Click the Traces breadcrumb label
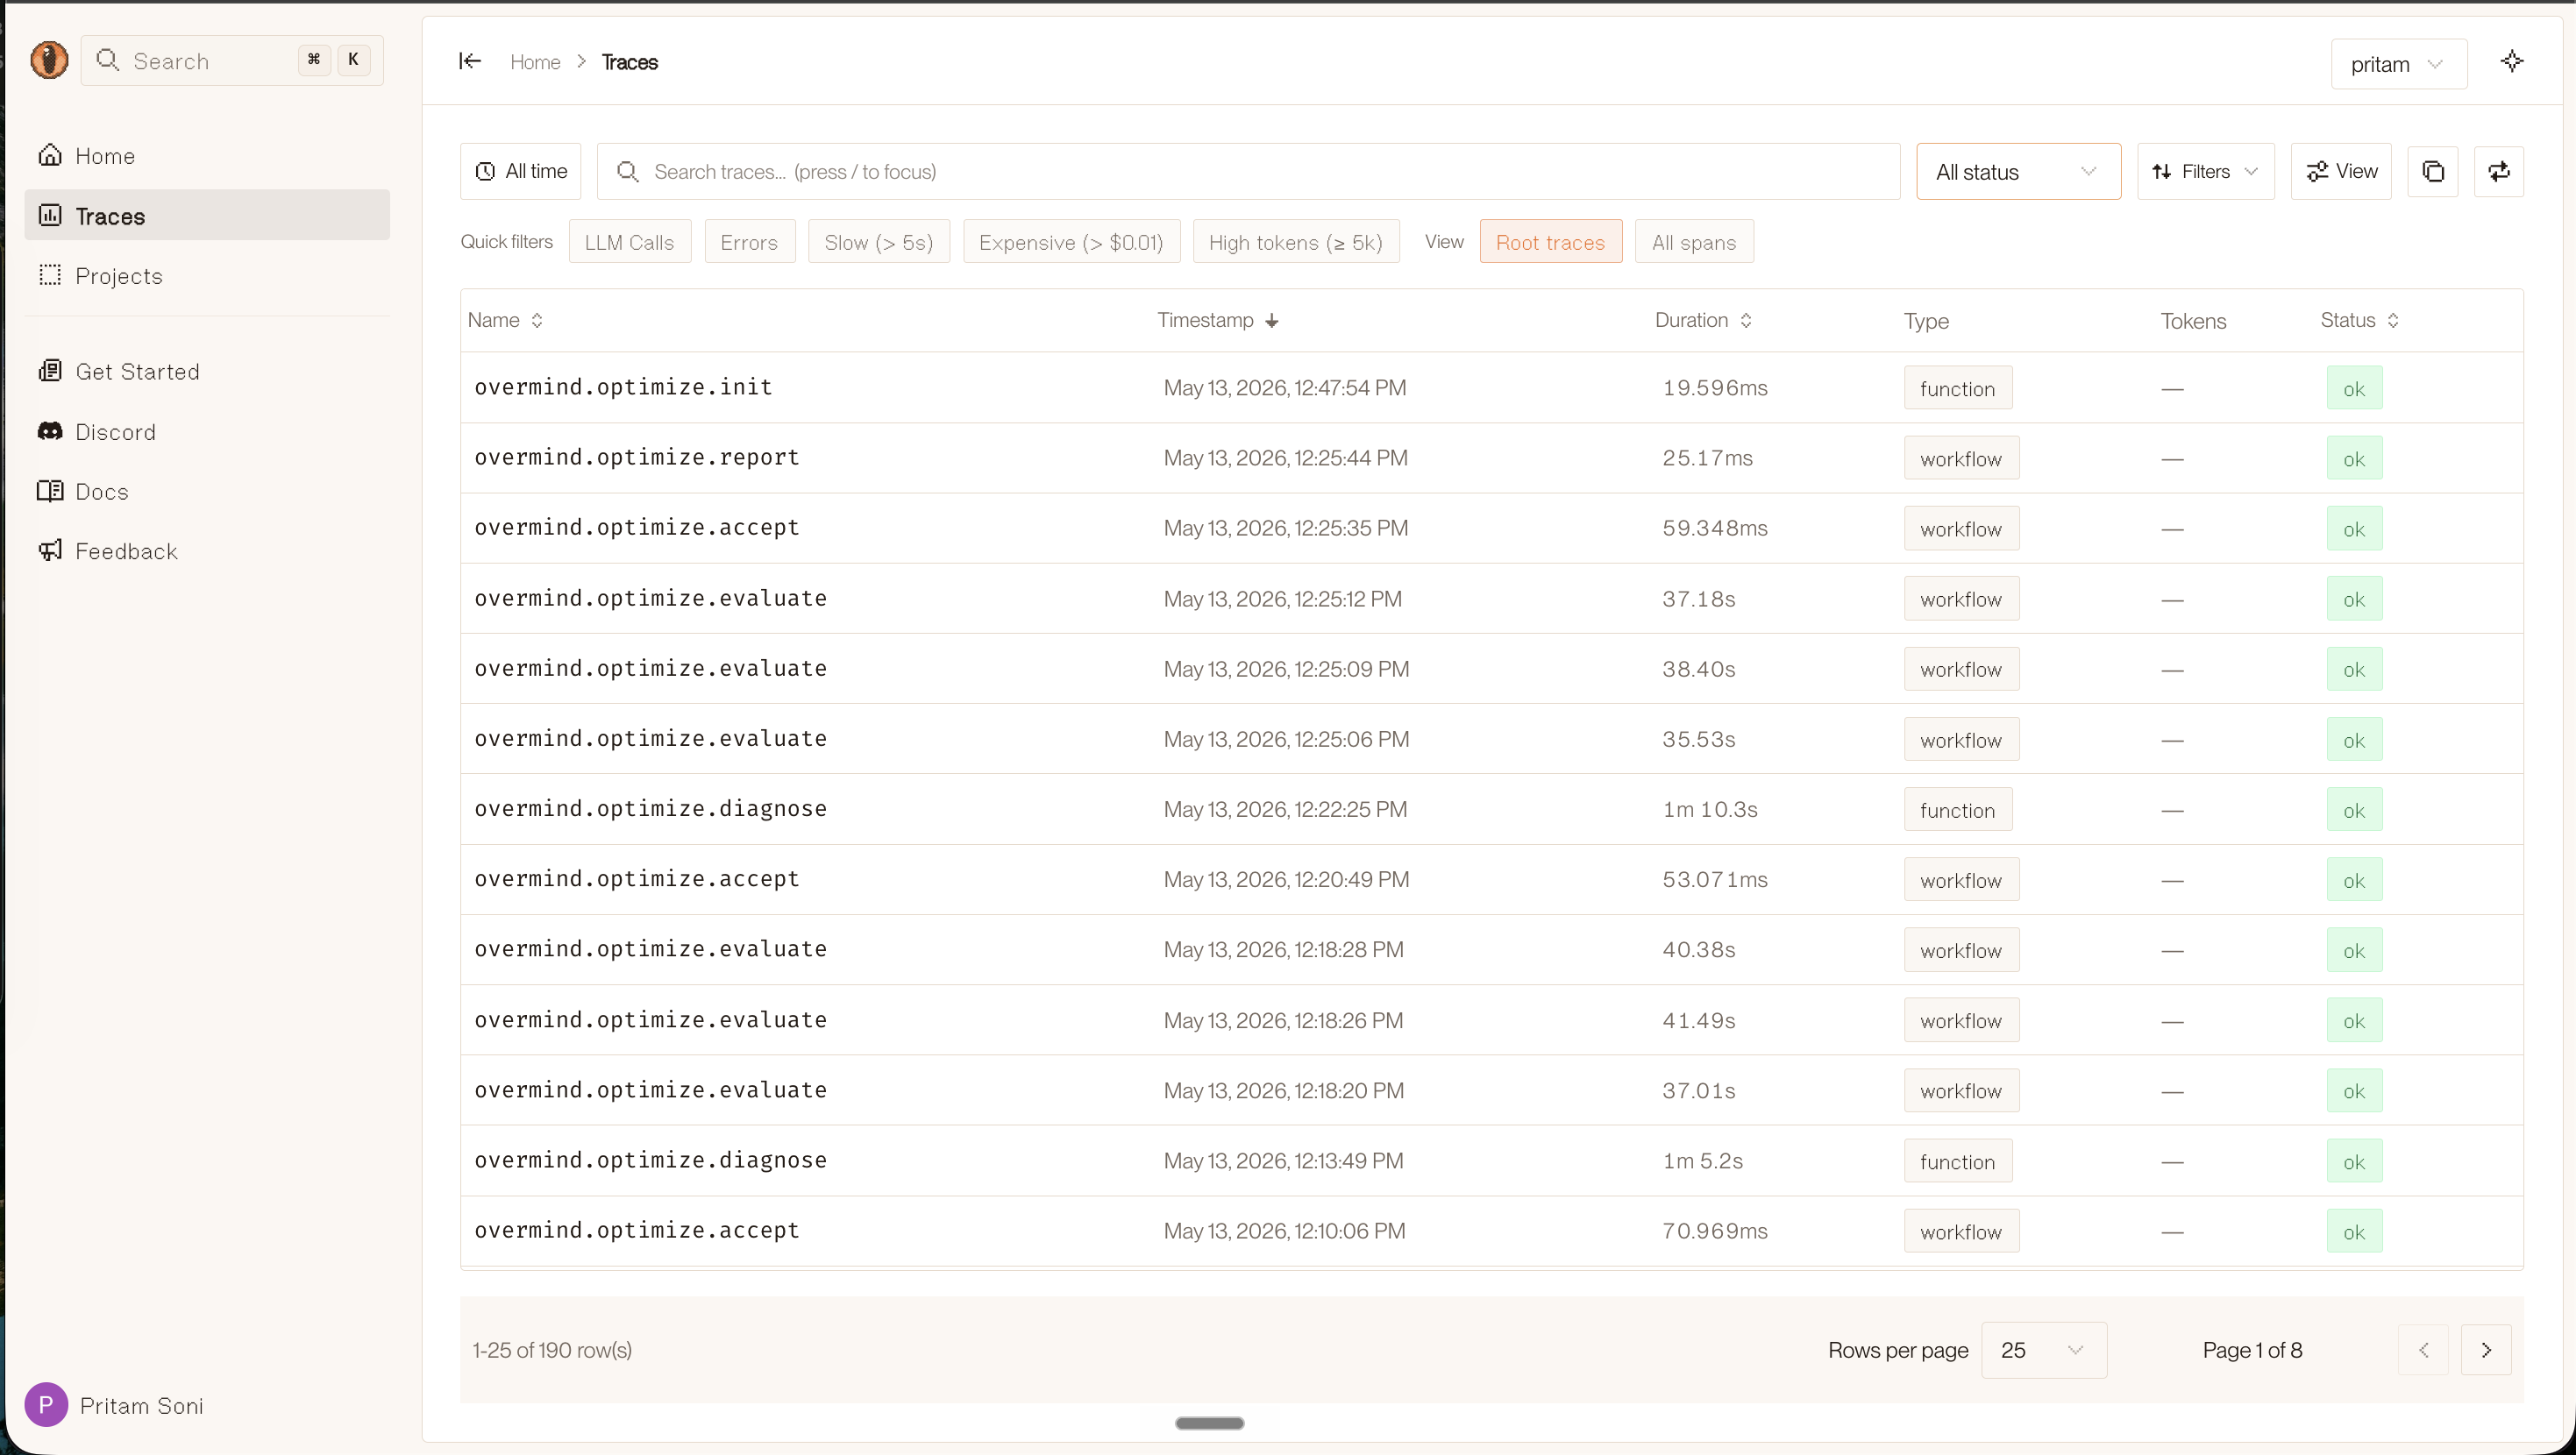Viewport: 2576px width, 1455px height. point(630,62)
